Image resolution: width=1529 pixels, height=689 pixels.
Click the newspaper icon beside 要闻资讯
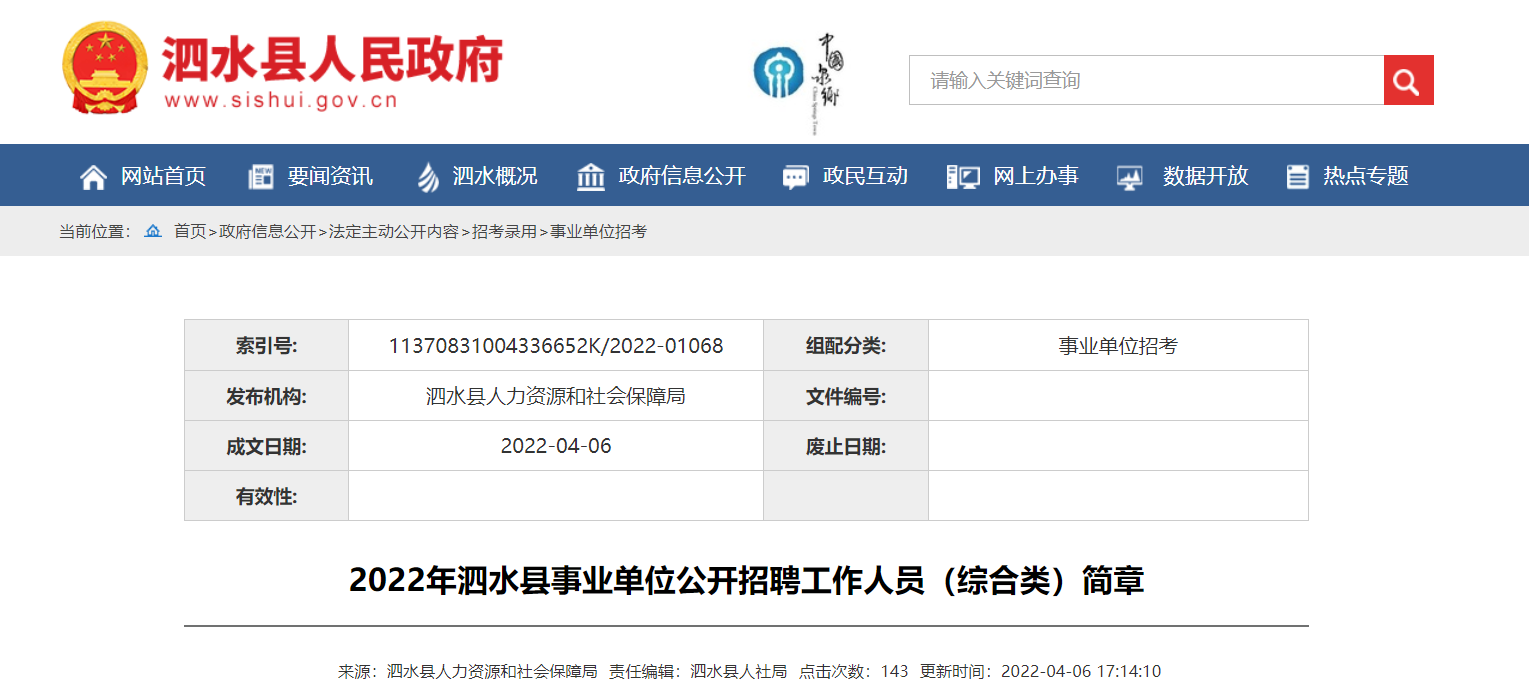[x=260, y=177]
